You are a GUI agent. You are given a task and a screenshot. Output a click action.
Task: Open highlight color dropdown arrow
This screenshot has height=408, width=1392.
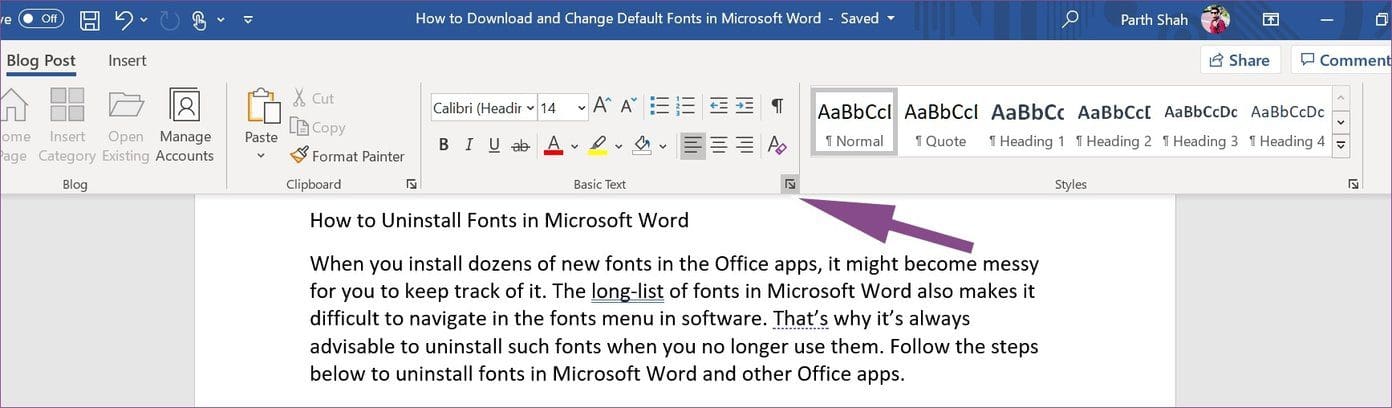coord(618,147)
